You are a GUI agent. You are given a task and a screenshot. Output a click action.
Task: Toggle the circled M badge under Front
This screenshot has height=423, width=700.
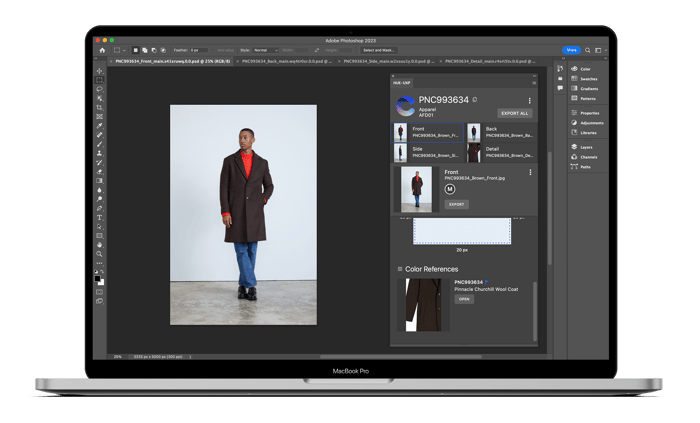(449, 189)
